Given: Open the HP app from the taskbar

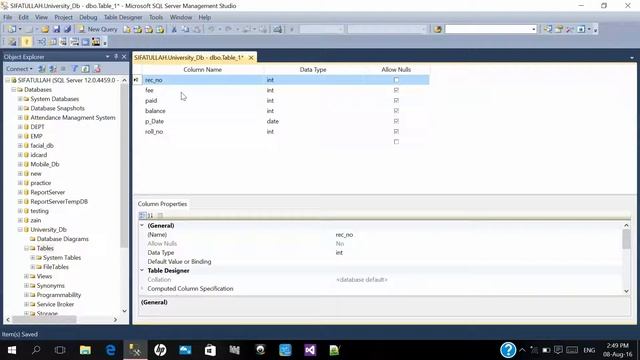Looking at the screenshot, I should point(160,350).
